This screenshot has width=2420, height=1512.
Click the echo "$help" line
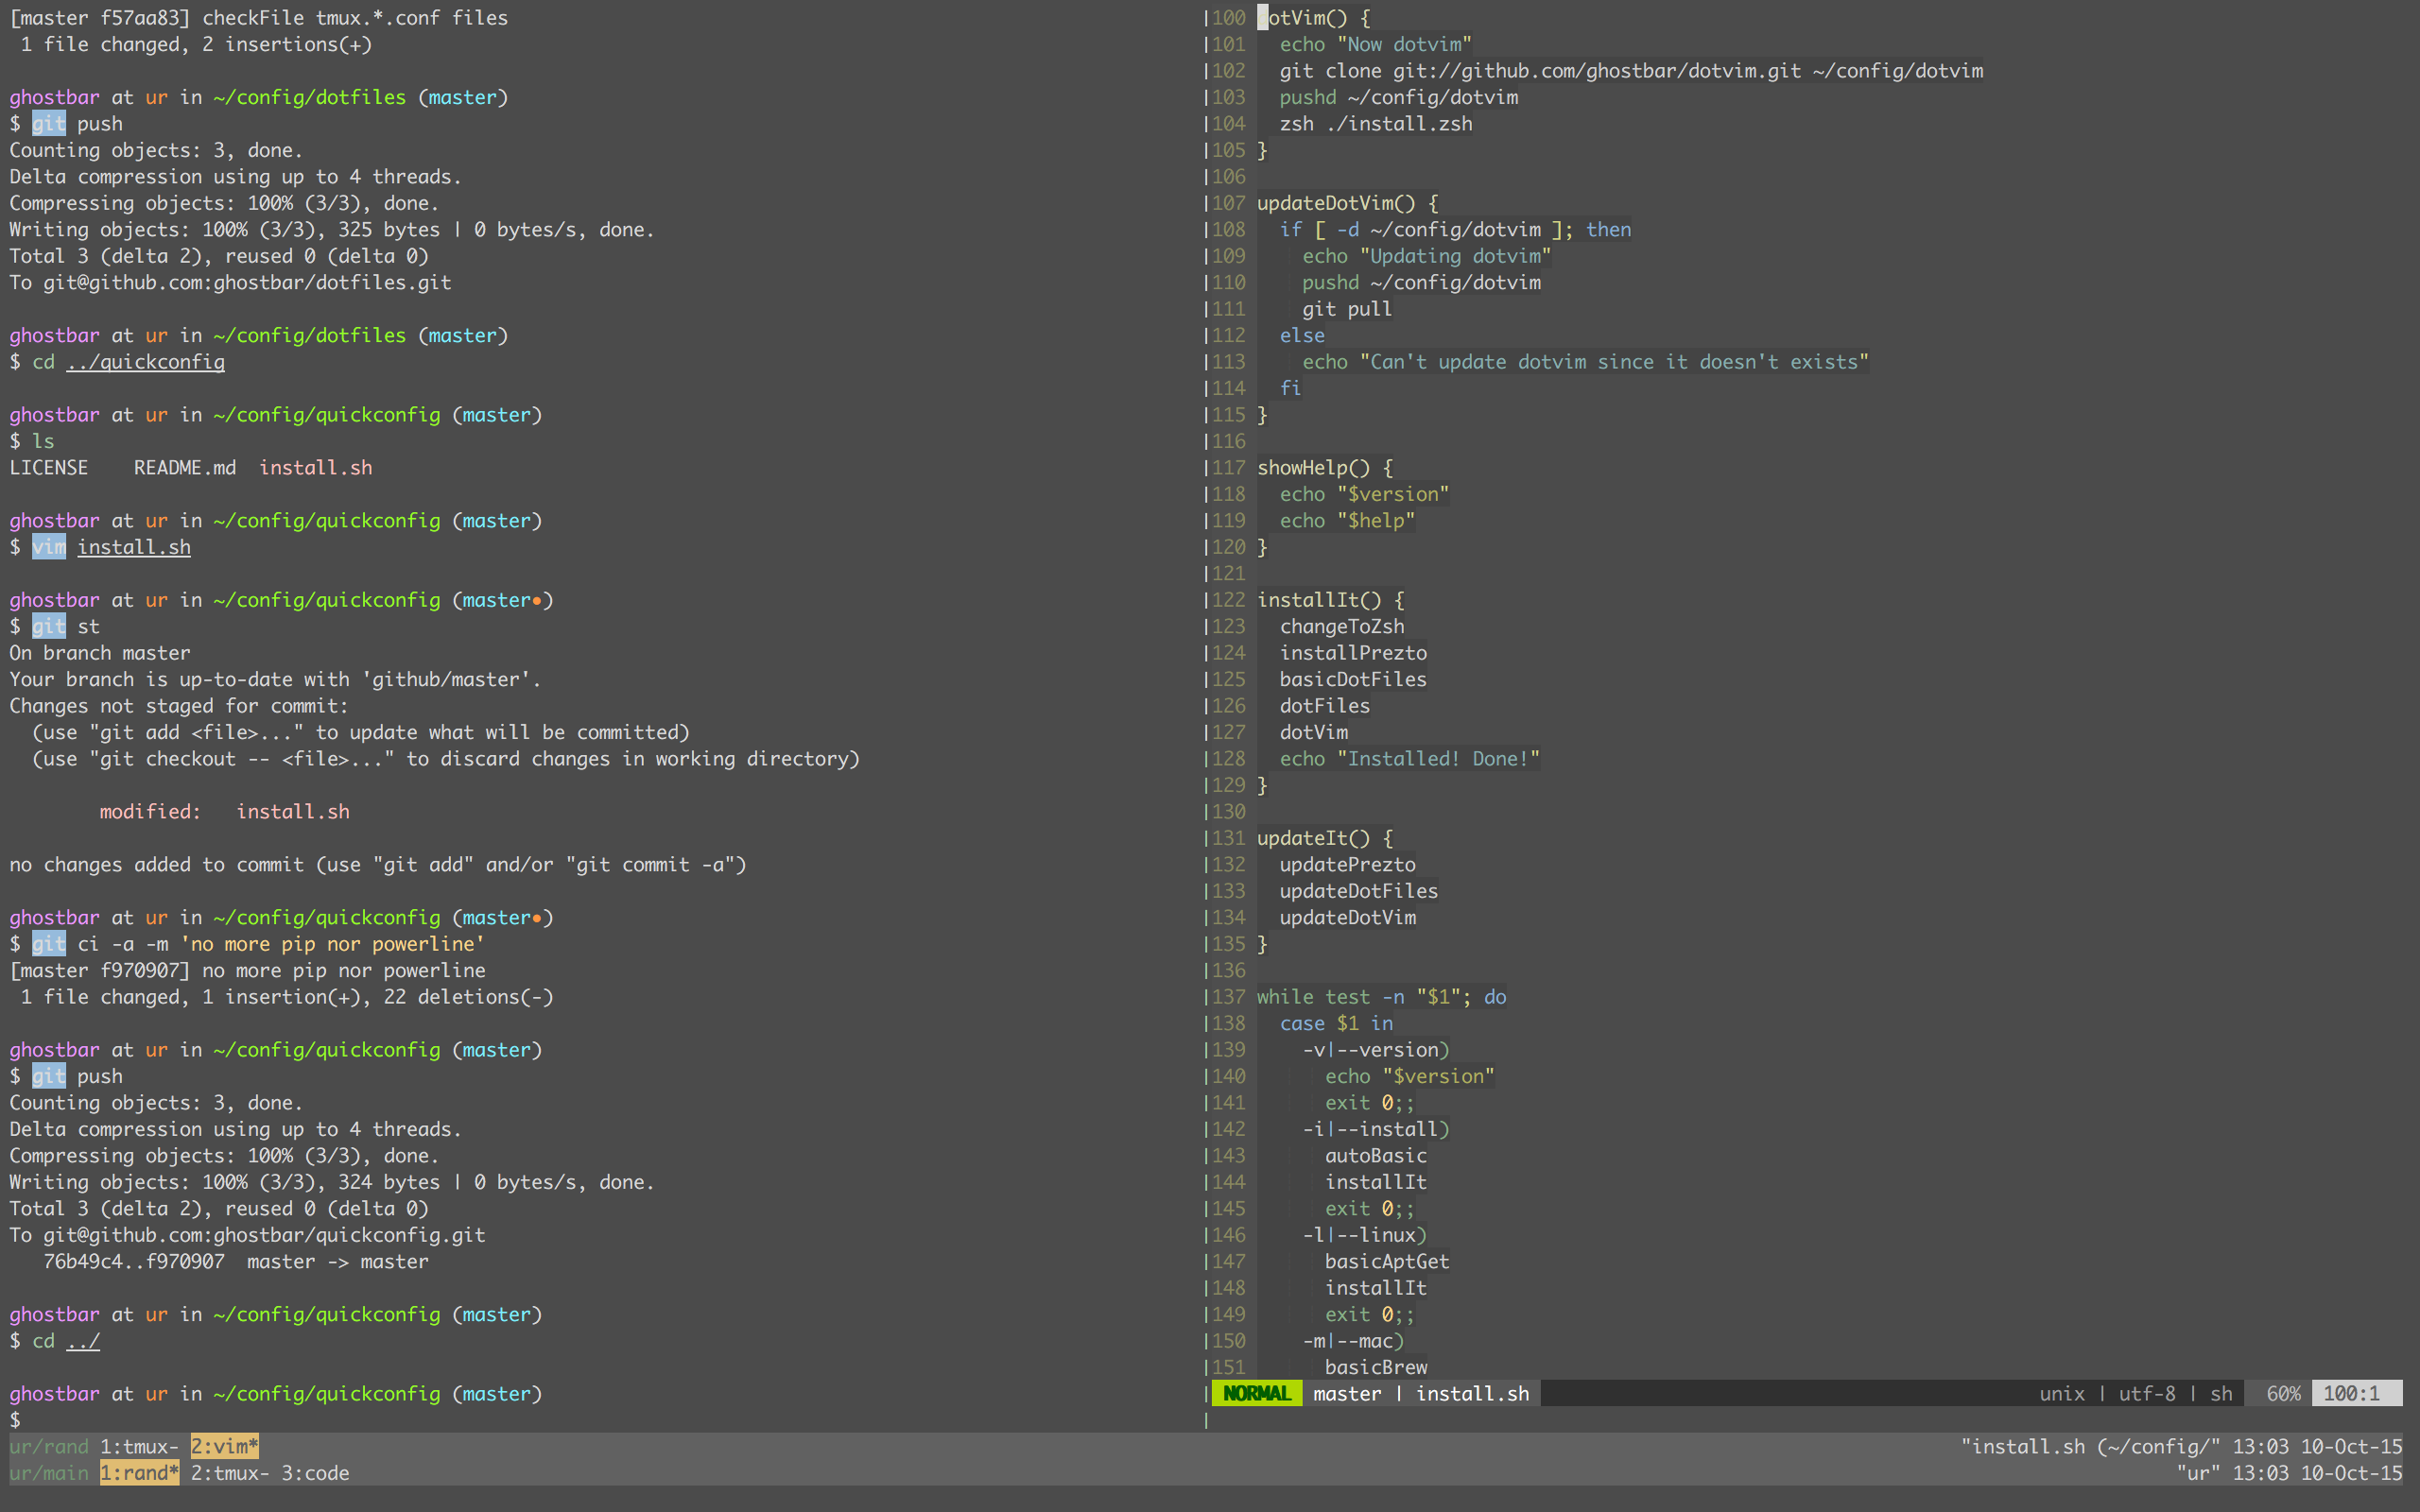1347,520
